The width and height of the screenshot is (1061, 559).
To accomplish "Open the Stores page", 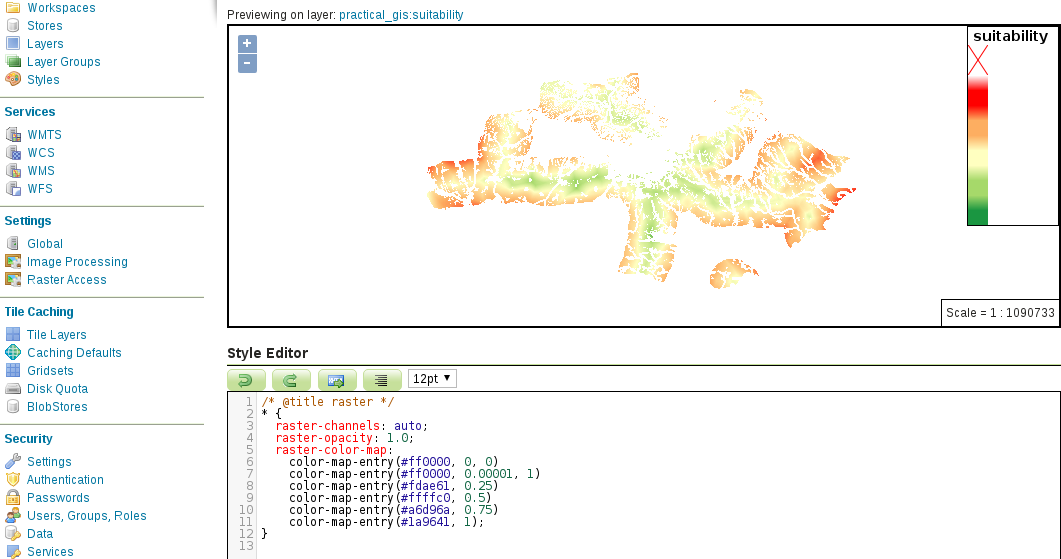I will coord(45,26).
